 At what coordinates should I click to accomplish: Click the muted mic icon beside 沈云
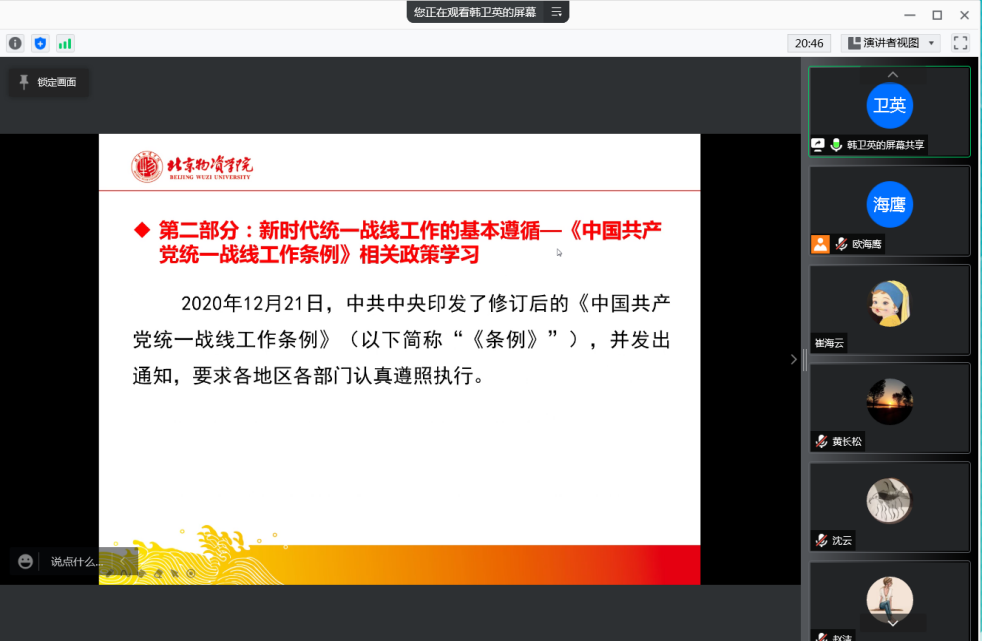821,540
